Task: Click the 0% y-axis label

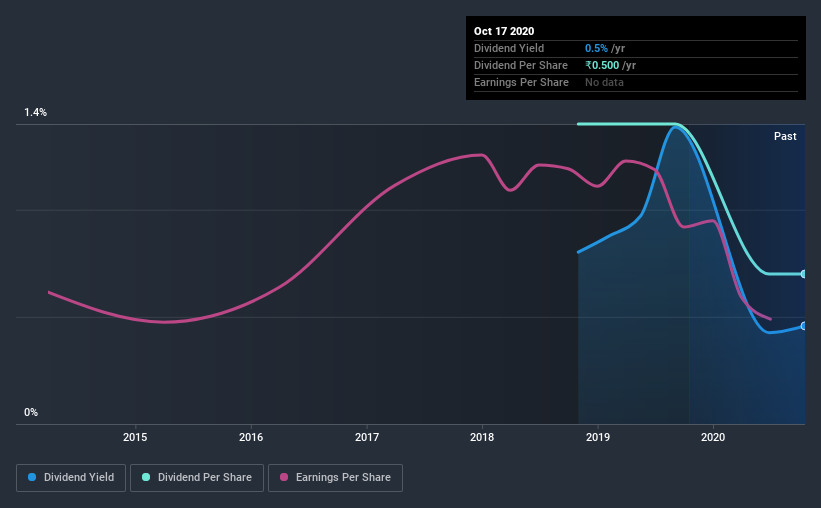Action: pyautogui.click(x=31, y=412)
